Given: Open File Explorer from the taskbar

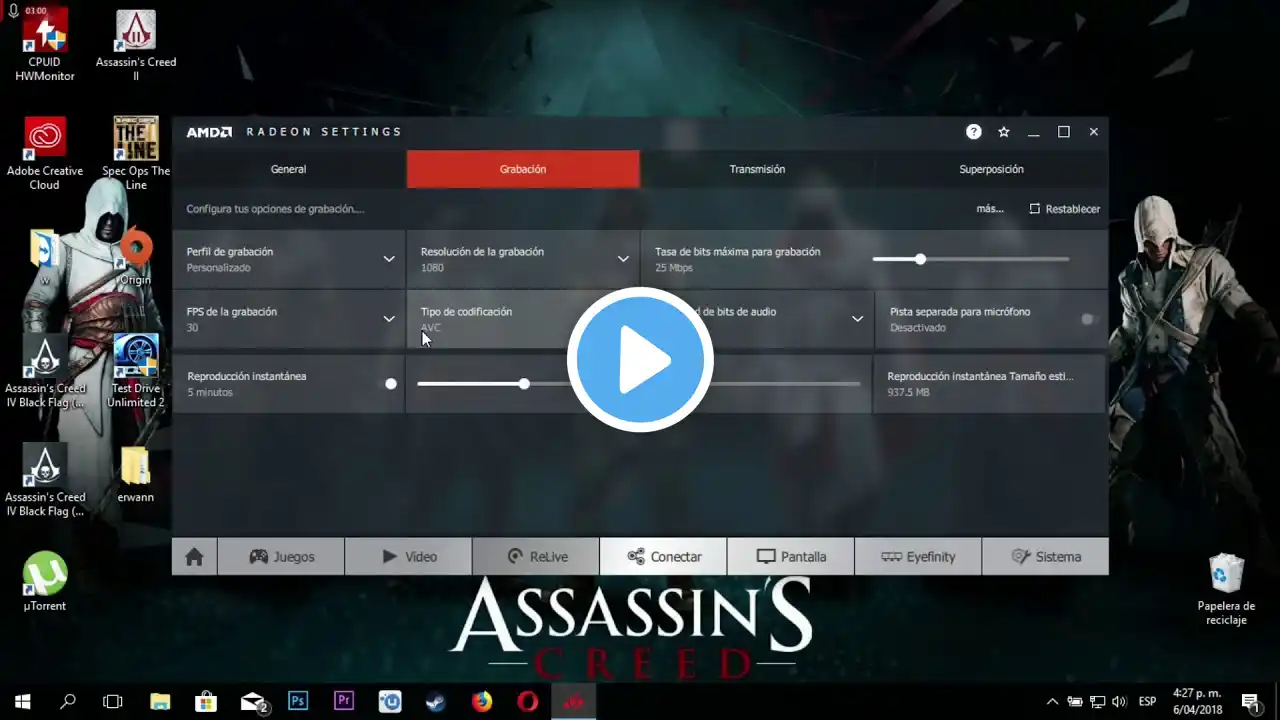Looking at the screenshot, I should pyautogui.click(x=160, y=701).
